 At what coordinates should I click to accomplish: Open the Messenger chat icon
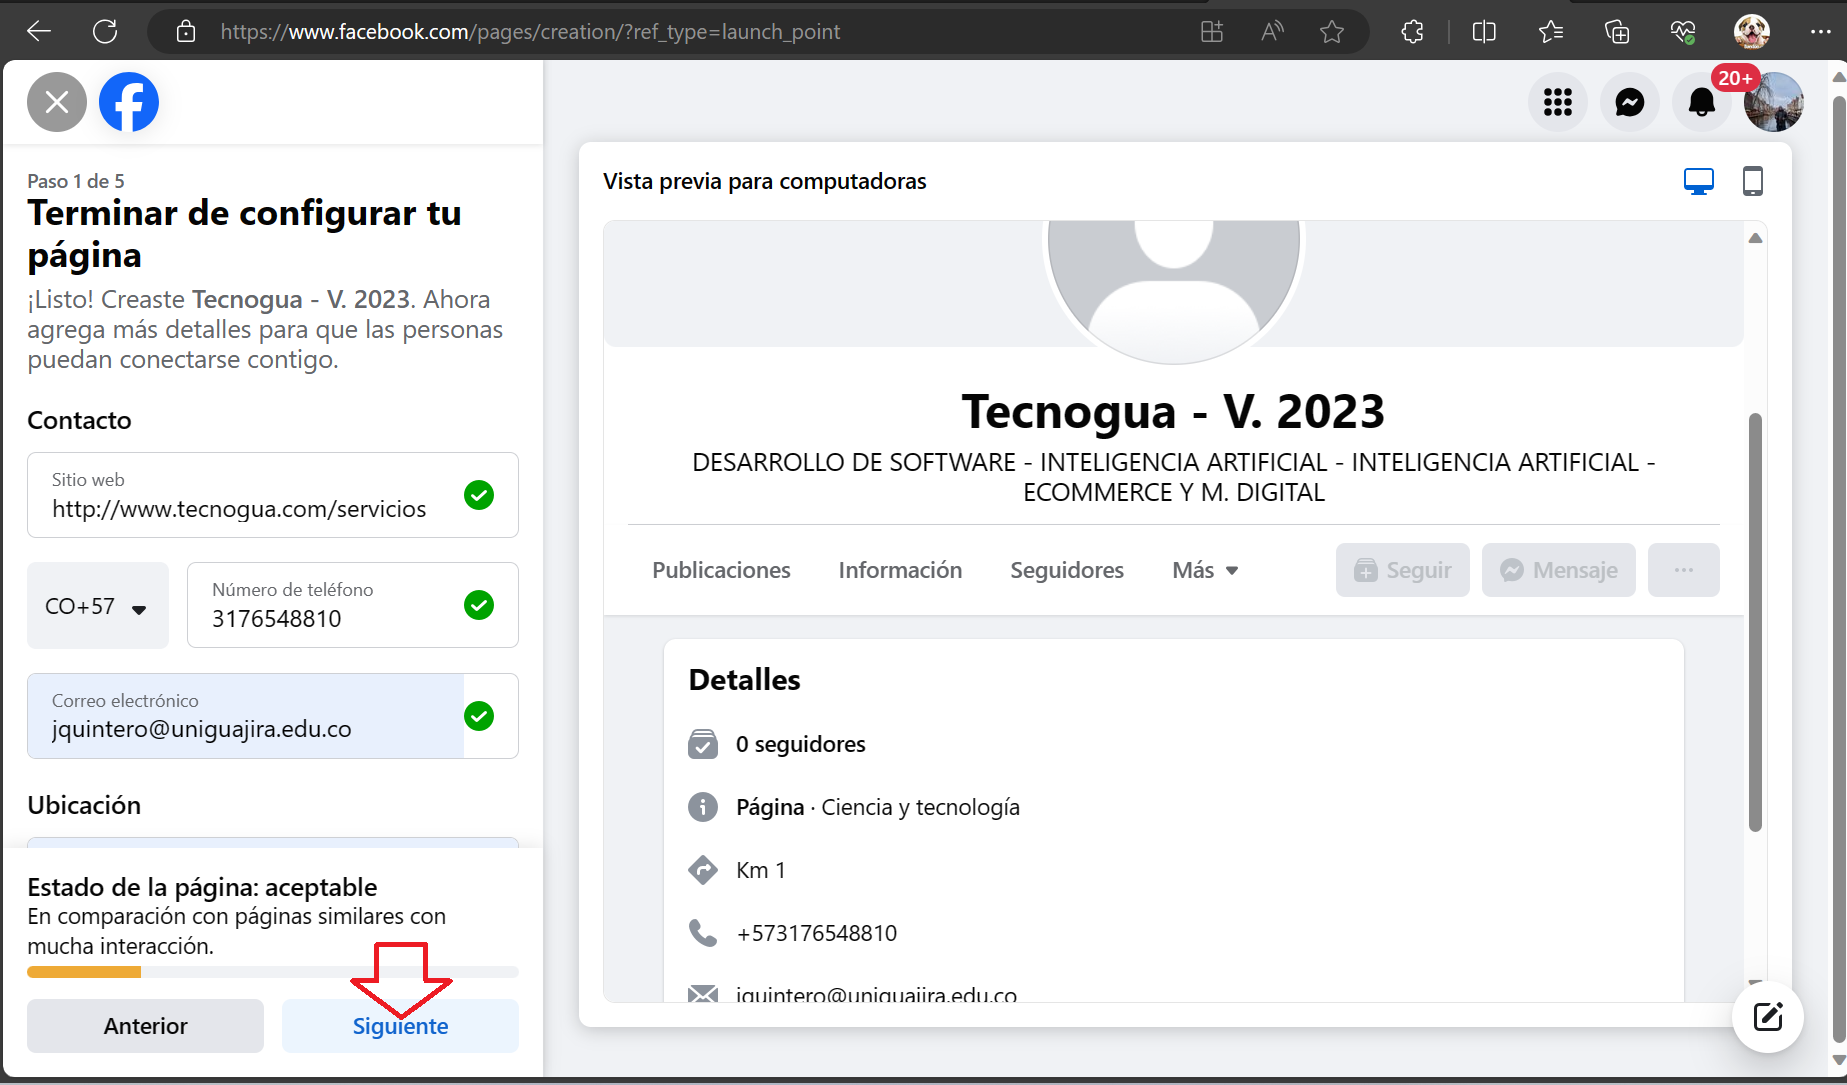(x=1629, y=102)
